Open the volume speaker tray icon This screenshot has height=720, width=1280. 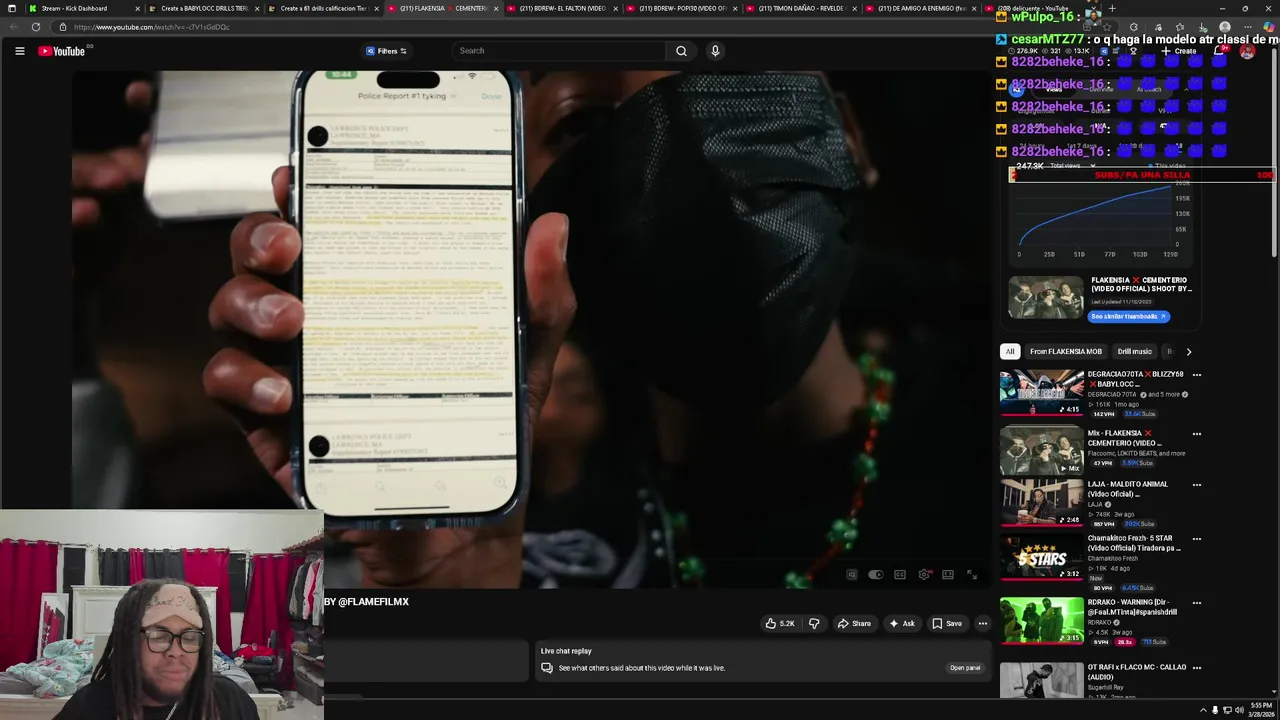coord(1239,710)
